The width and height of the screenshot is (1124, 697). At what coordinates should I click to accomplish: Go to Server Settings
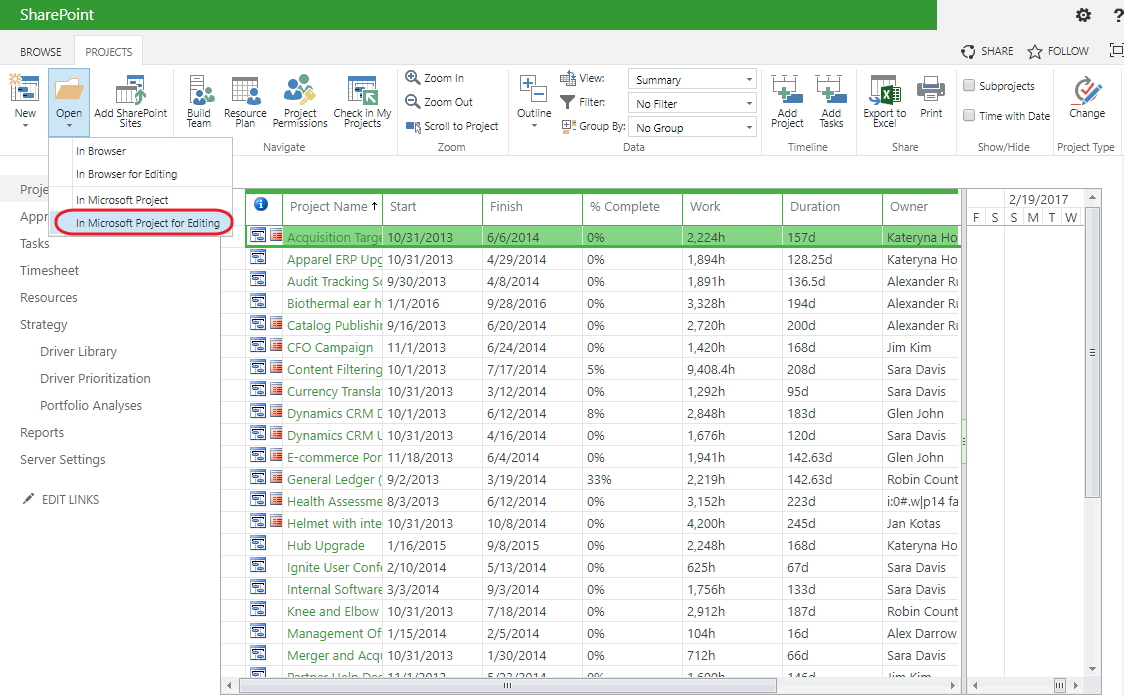point(62,460)
